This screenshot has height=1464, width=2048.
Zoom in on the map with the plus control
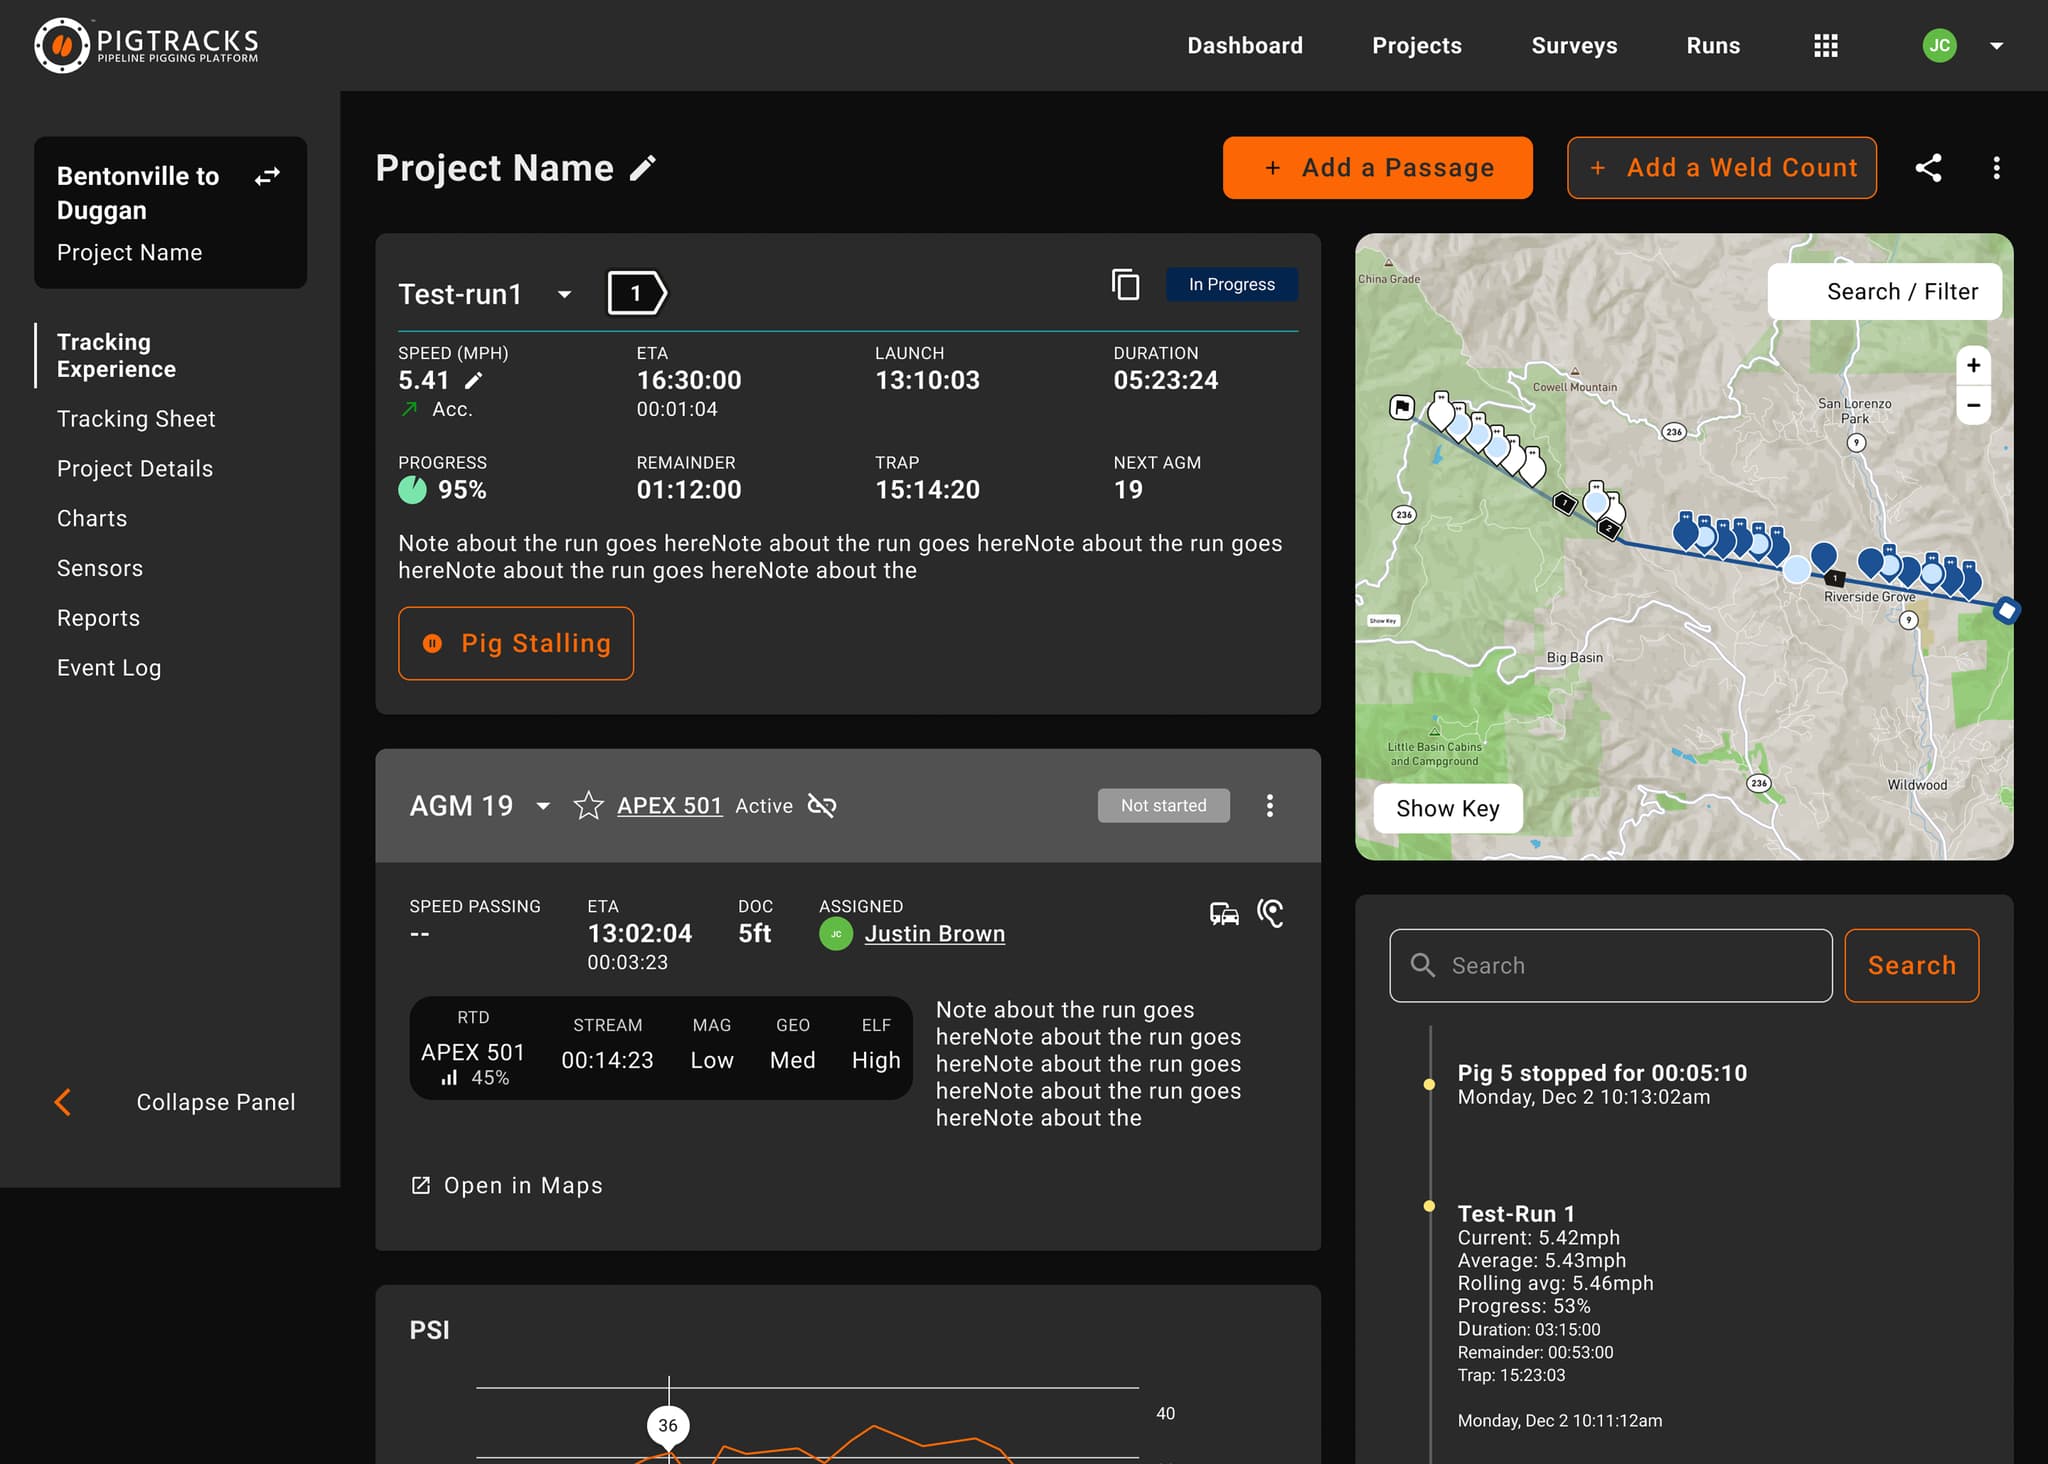[1973, 365]
